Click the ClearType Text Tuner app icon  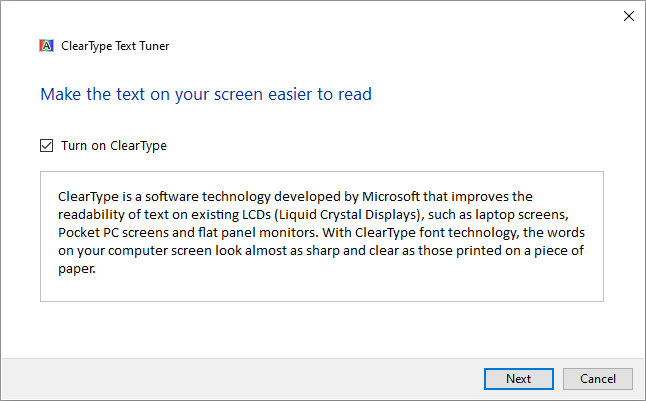tap(46, 46)
